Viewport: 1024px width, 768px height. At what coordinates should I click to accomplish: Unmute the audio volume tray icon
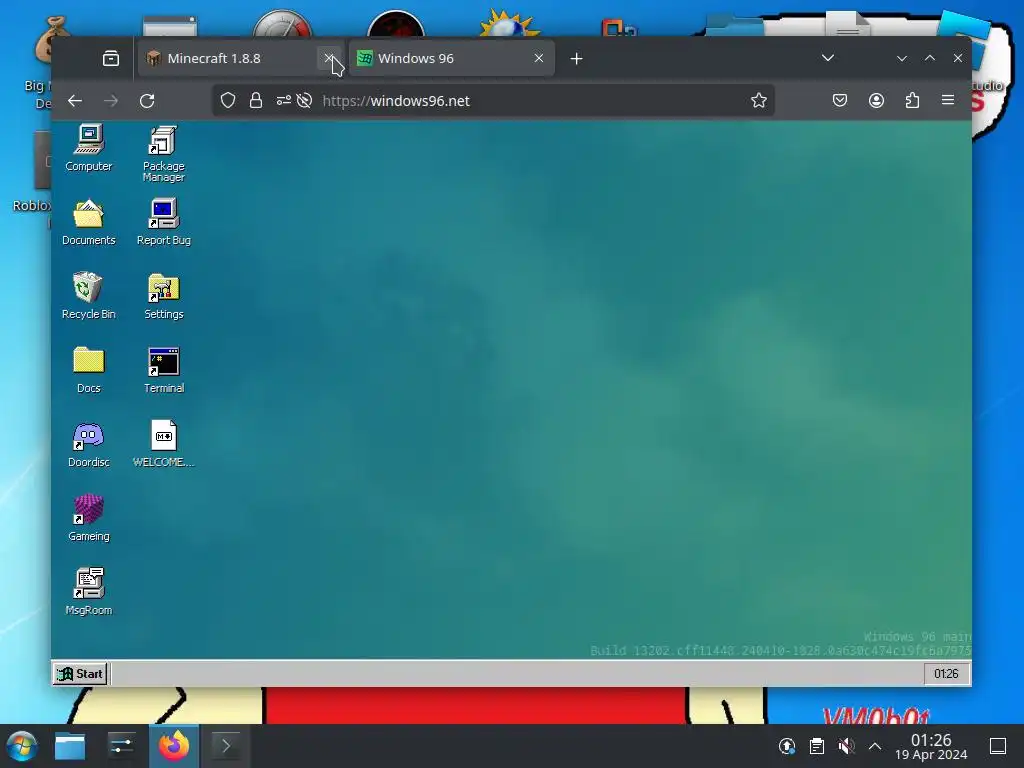[846, 746]
